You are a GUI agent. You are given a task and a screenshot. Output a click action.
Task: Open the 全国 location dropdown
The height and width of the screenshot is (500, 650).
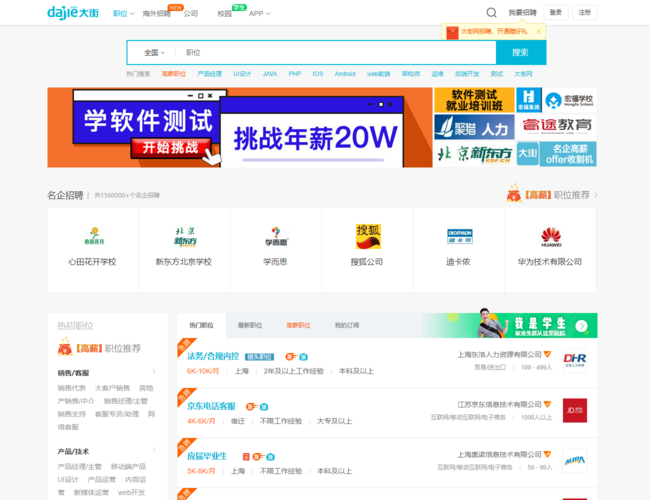pos(154,53)
